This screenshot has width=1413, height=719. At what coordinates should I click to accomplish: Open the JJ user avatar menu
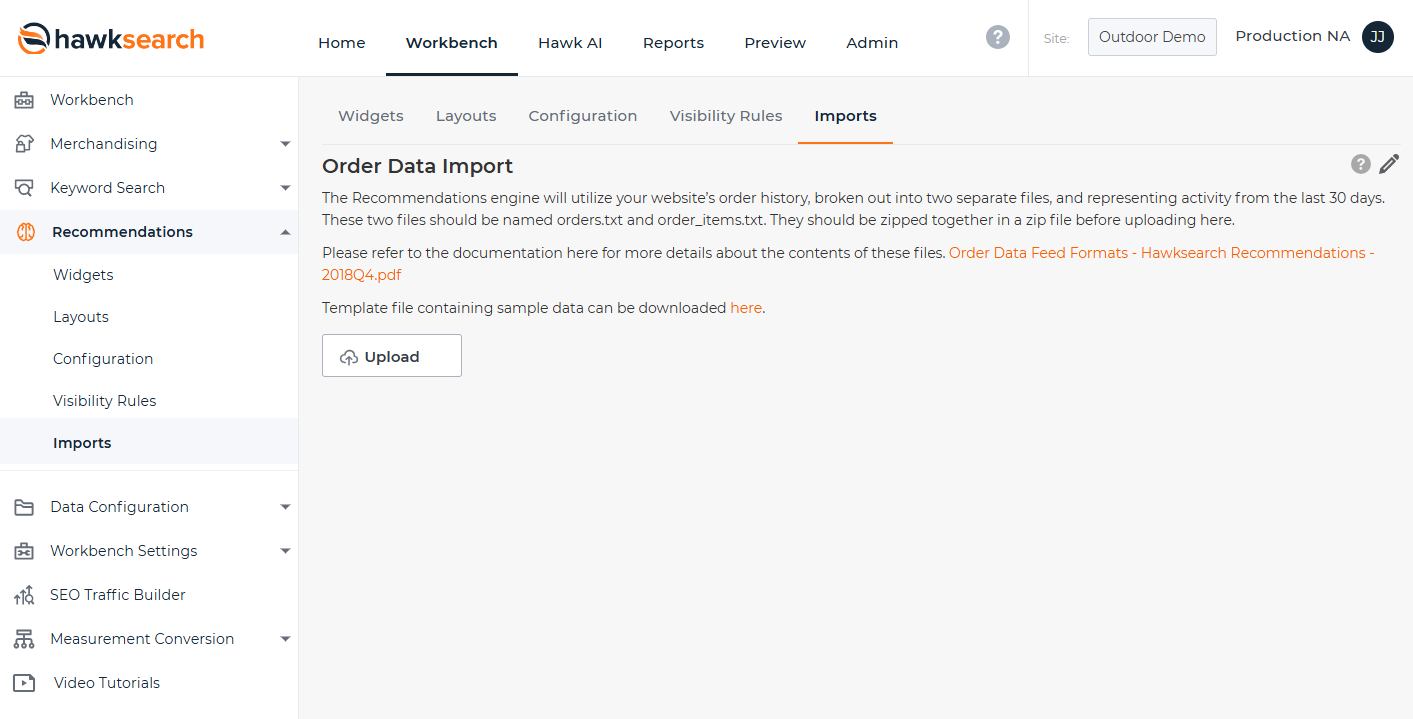[1378, 37]
